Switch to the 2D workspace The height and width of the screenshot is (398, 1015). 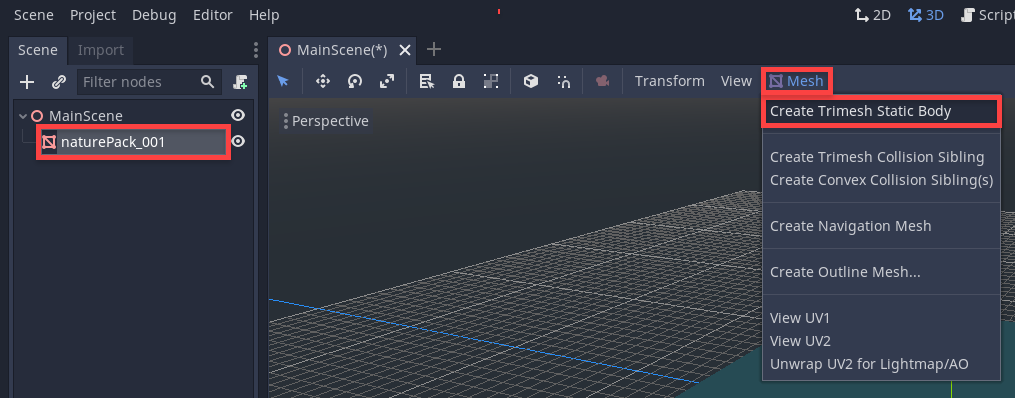tap(873, 15)
